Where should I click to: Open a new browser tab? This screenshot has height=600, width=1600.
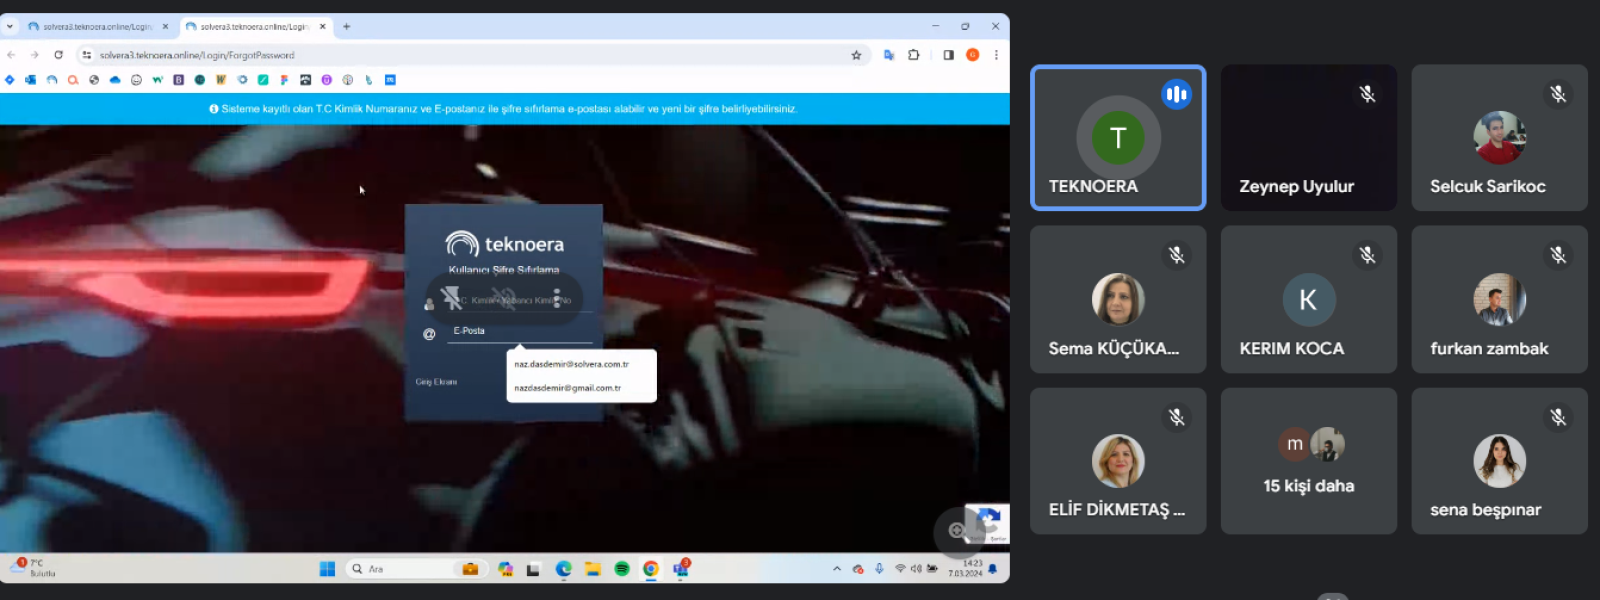click(346, 27)
